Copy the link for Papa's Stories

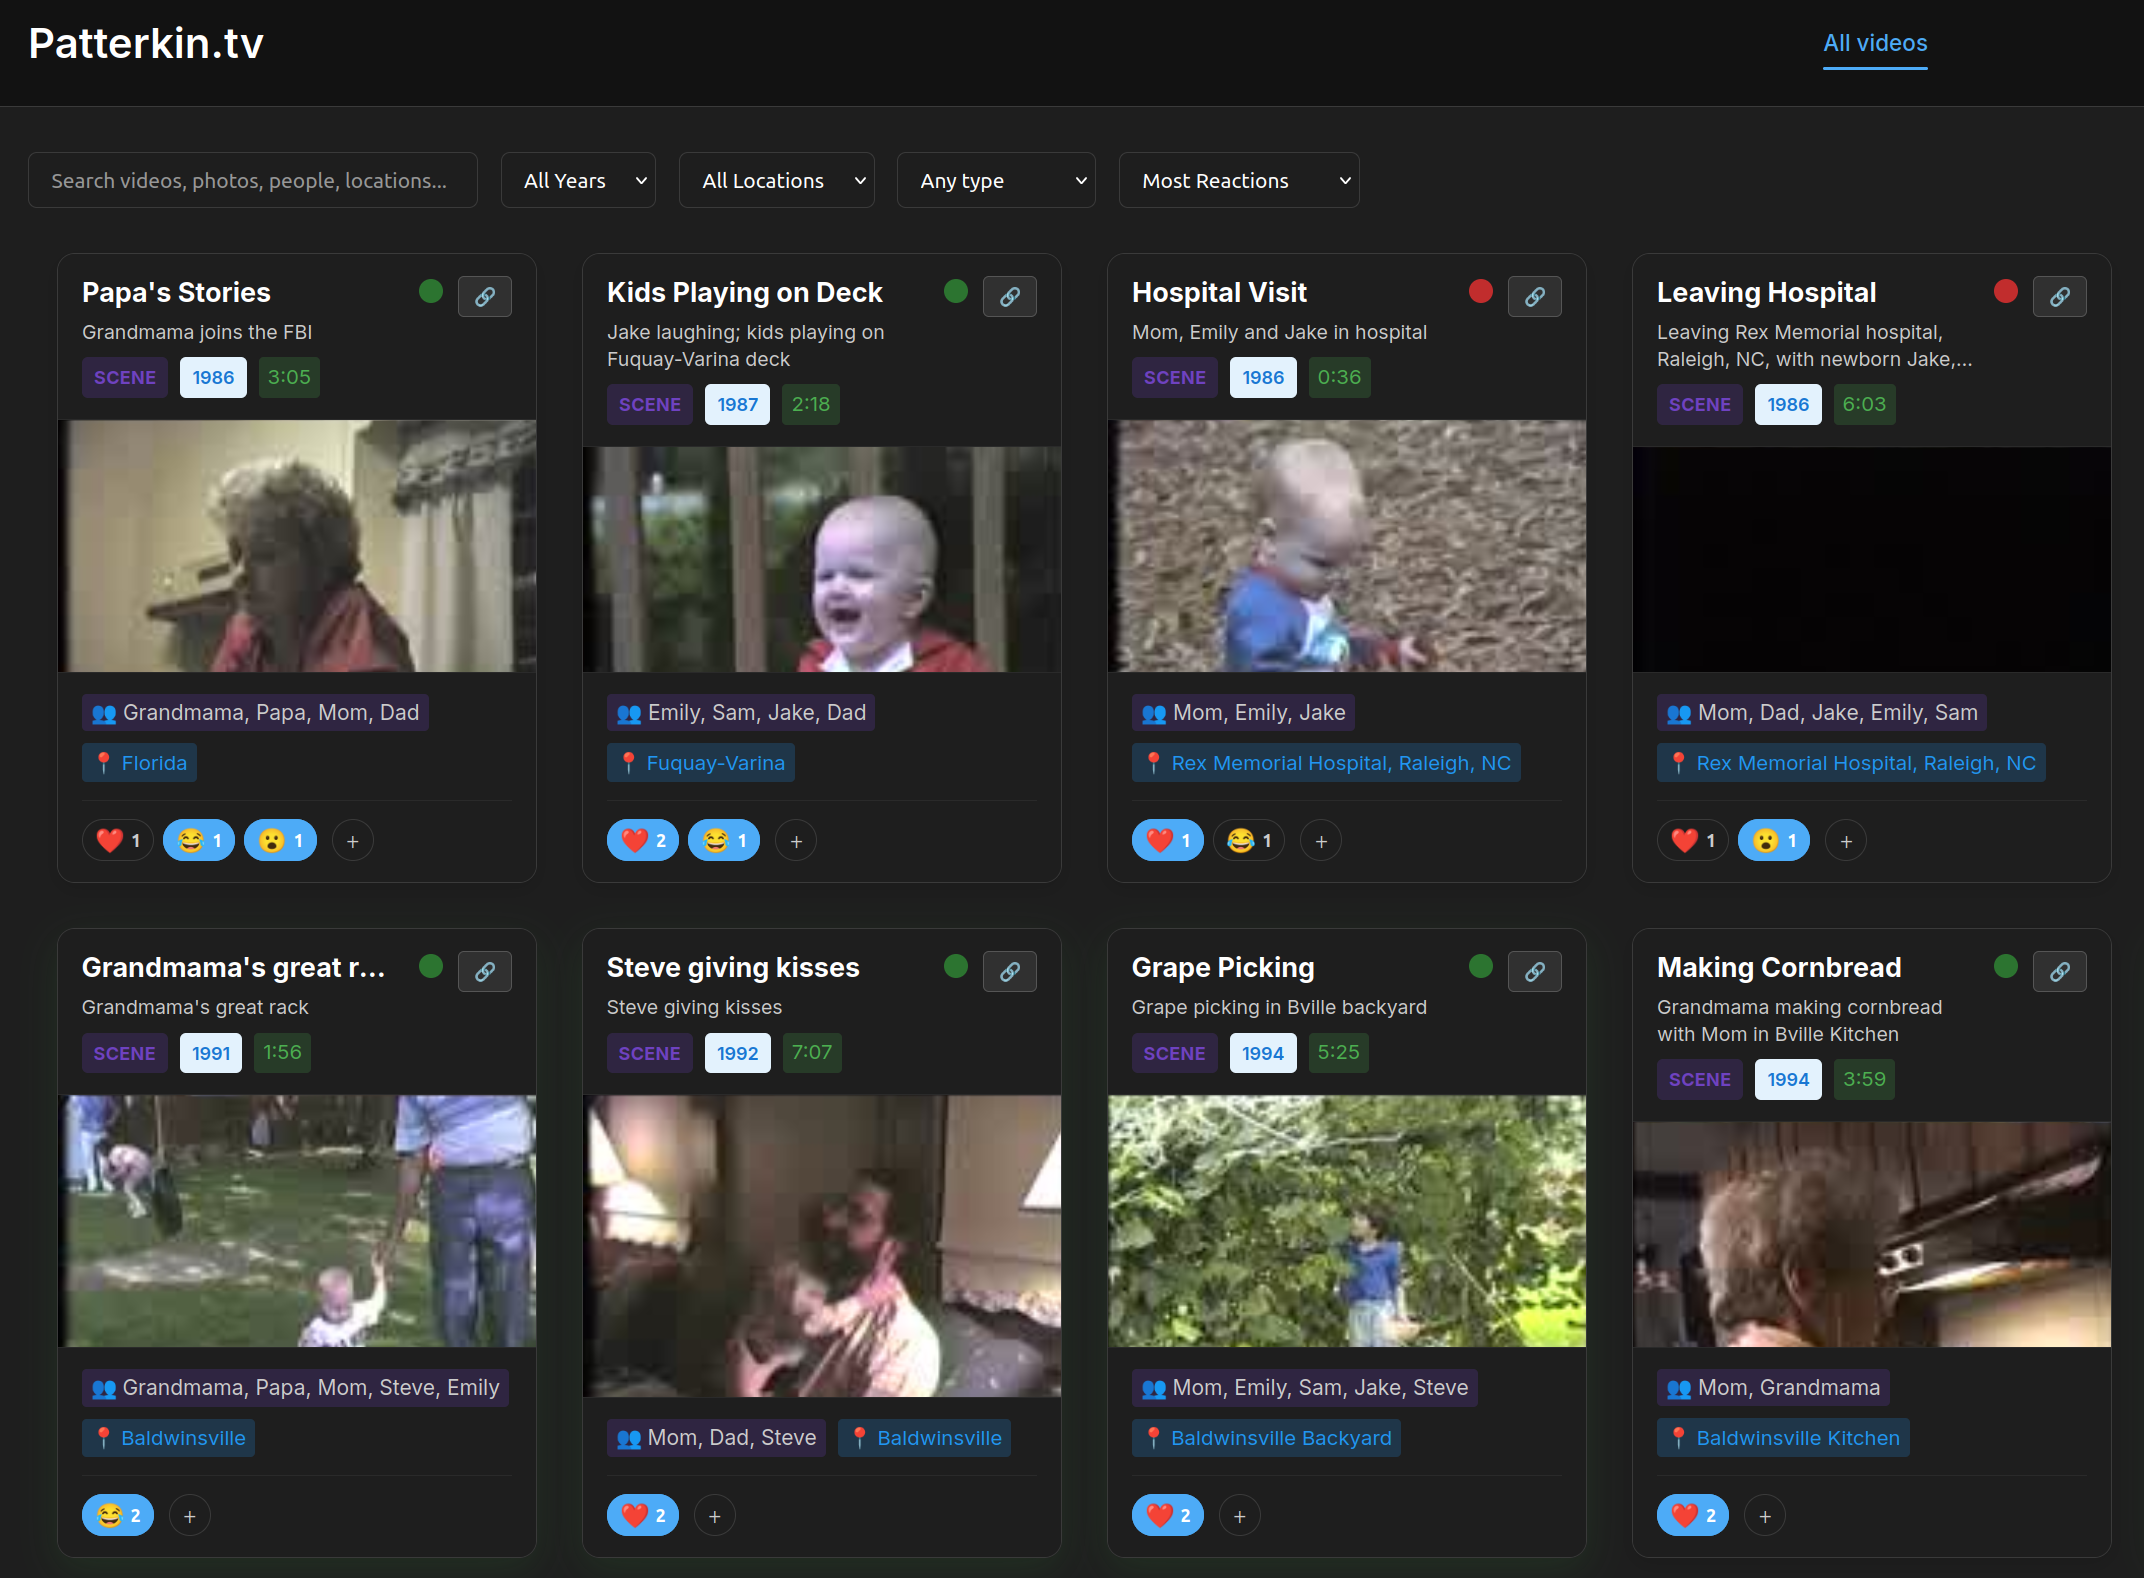point(485,296)
